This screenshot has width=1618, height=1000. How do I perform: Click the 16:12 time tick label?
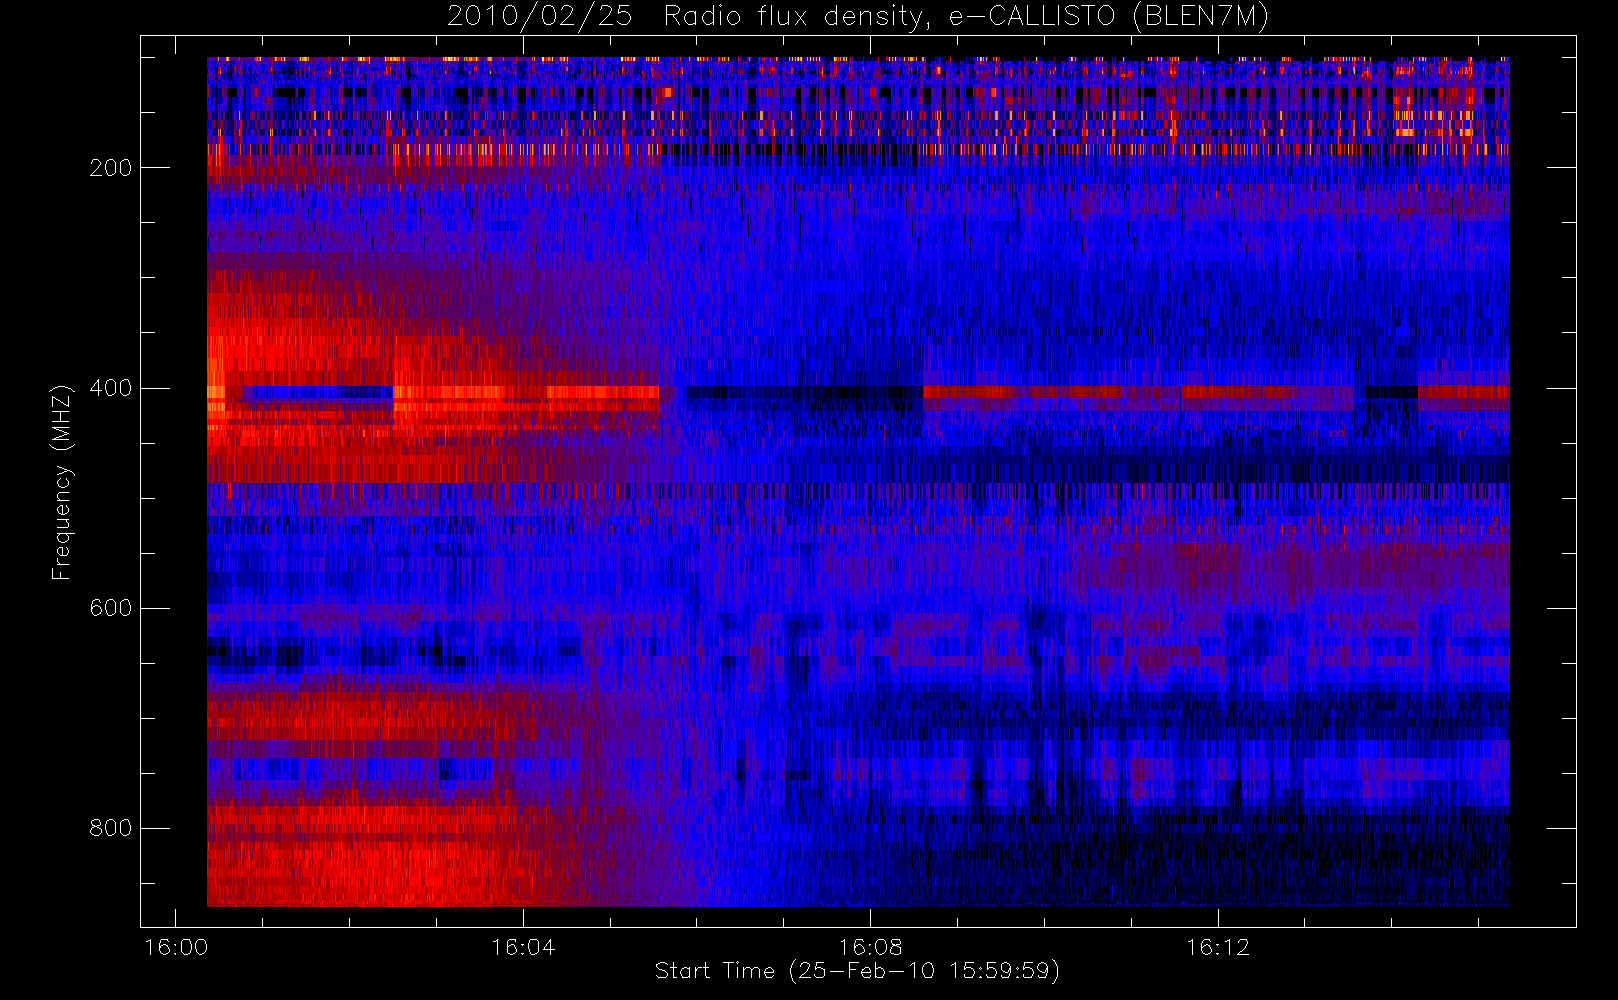point(1217,947)
